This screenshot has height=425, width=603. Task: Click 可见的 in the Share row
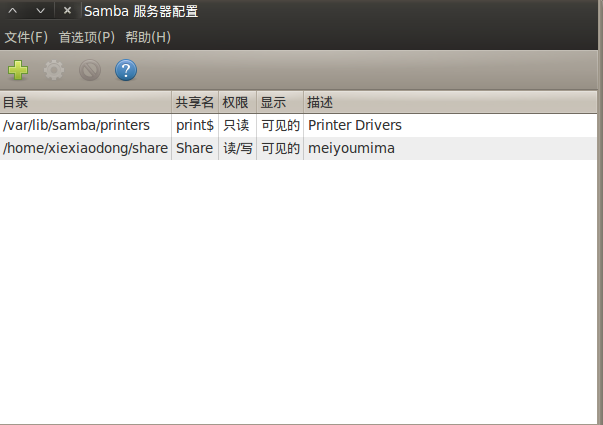pos(280,148)
